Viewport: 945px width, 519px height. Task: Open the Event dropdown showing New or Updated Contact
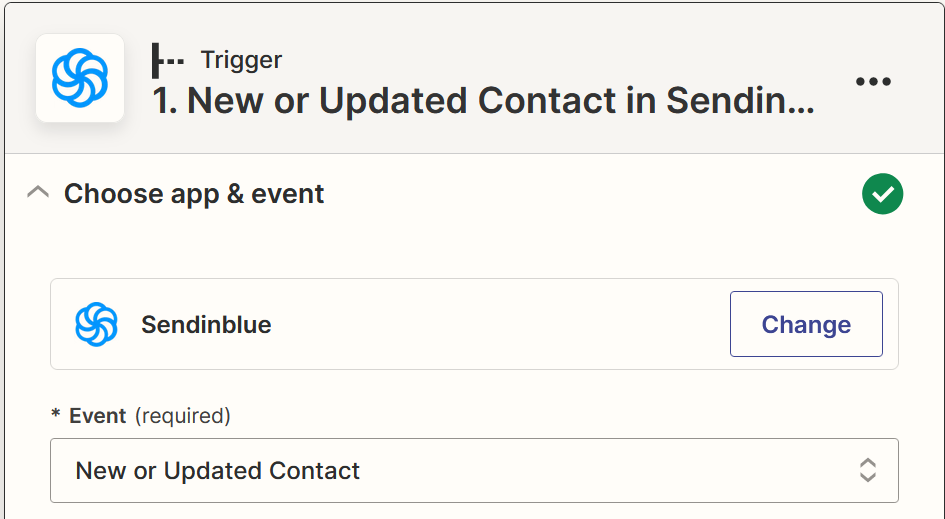pyautogui.click(x=474, y=471)
